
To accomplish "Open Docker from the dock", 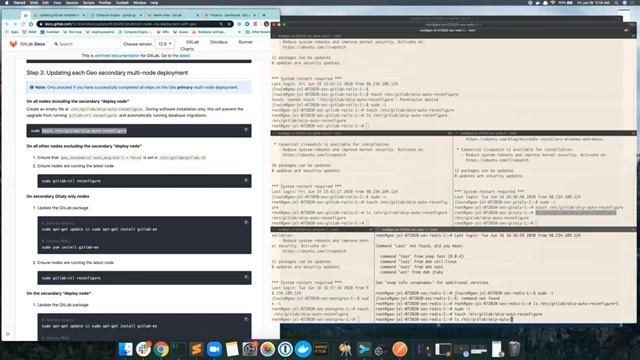I will click(303, 349).
